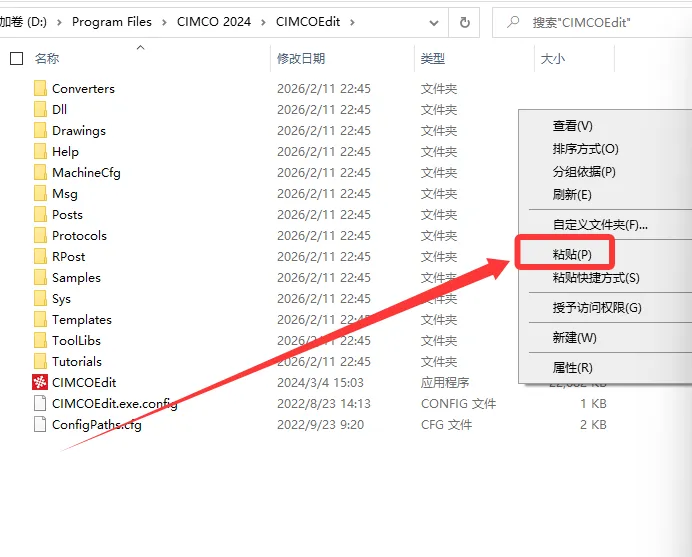Click the Tutorials folder icon
The width and height of the screenshot is (692, 557).
40,361
